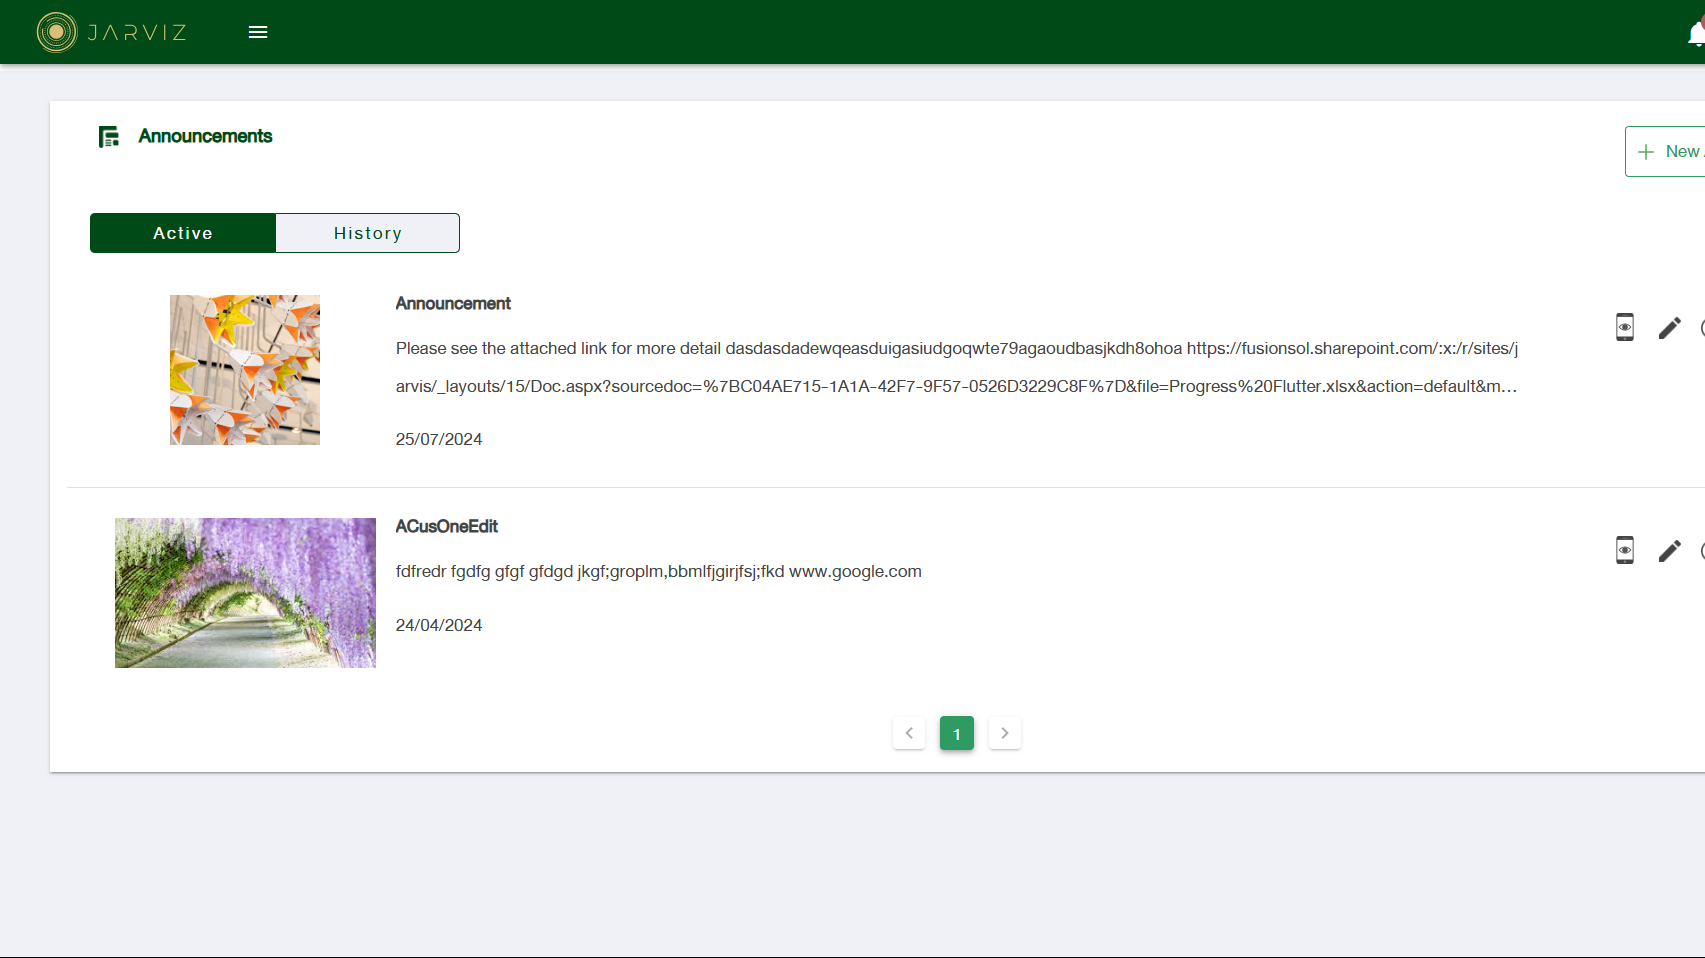
Task: Open the pinwheel announcement thumbnail
Action: click(x=245, y=370)
